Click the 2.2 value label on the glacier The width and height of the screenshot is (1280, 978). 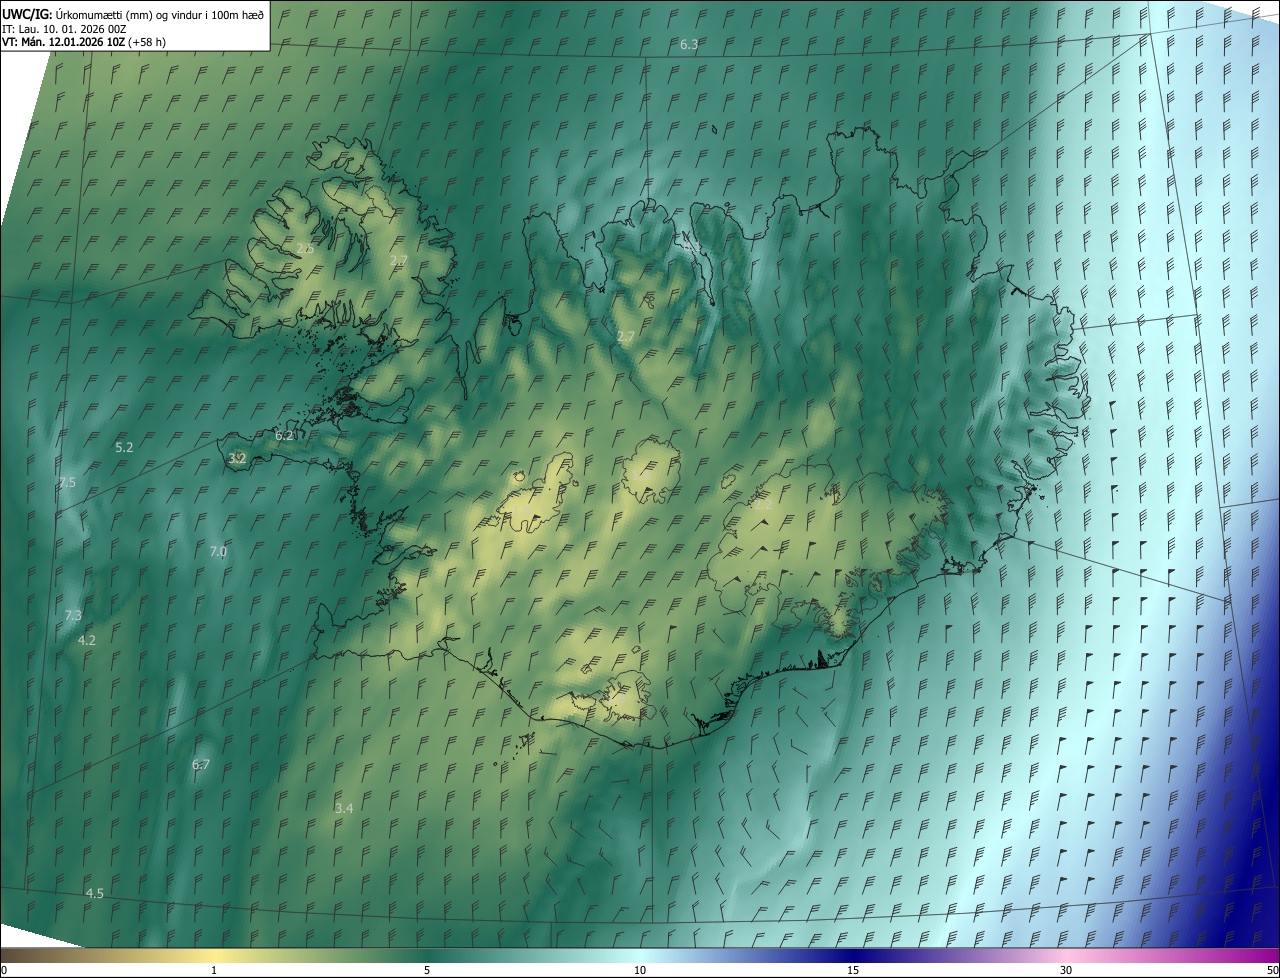point(762,506)
